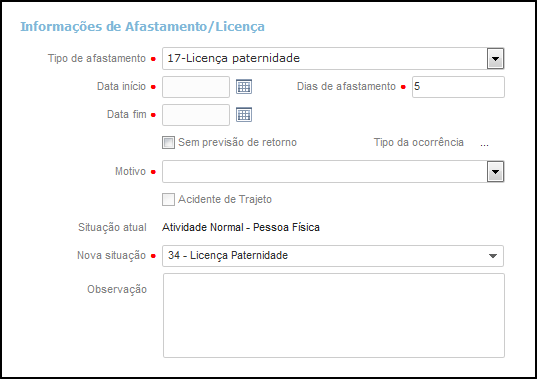Click the Informações de Afastamento/Licença heading
Viewport: 537px width, 379px height.
142,27
